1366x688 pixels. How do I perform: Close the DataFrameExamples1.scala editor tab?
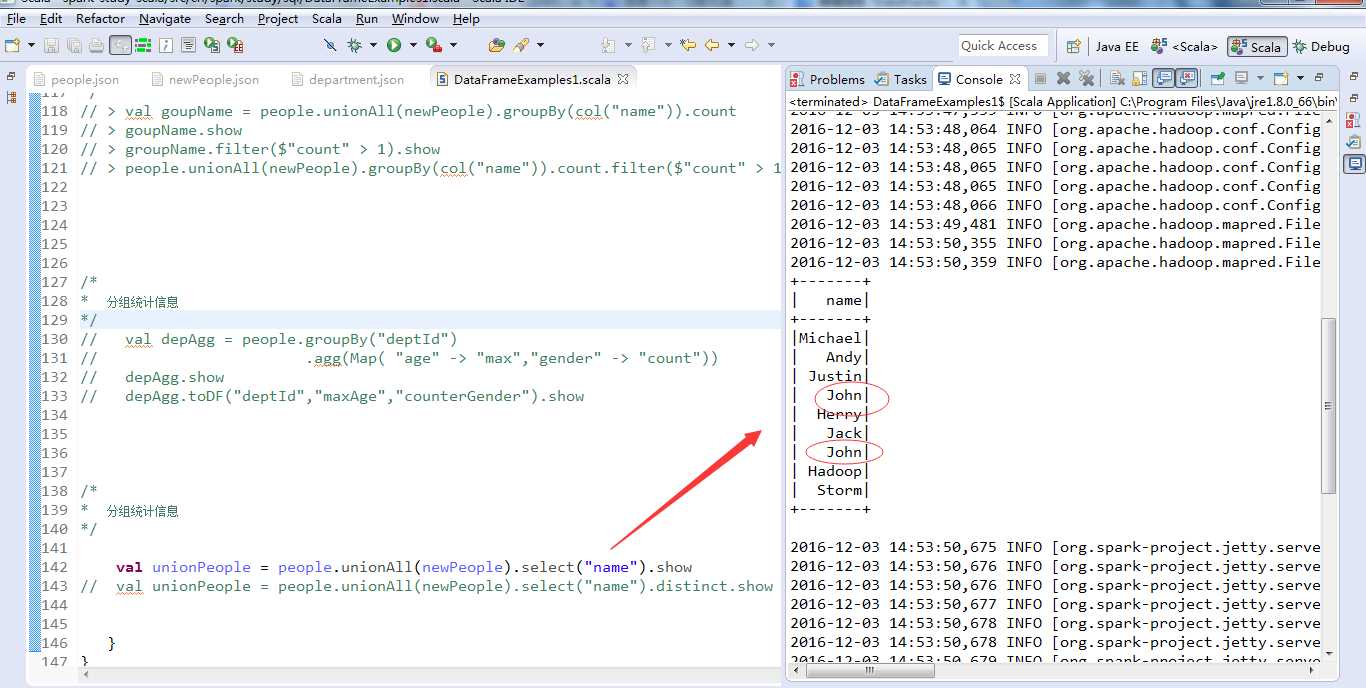623,79
